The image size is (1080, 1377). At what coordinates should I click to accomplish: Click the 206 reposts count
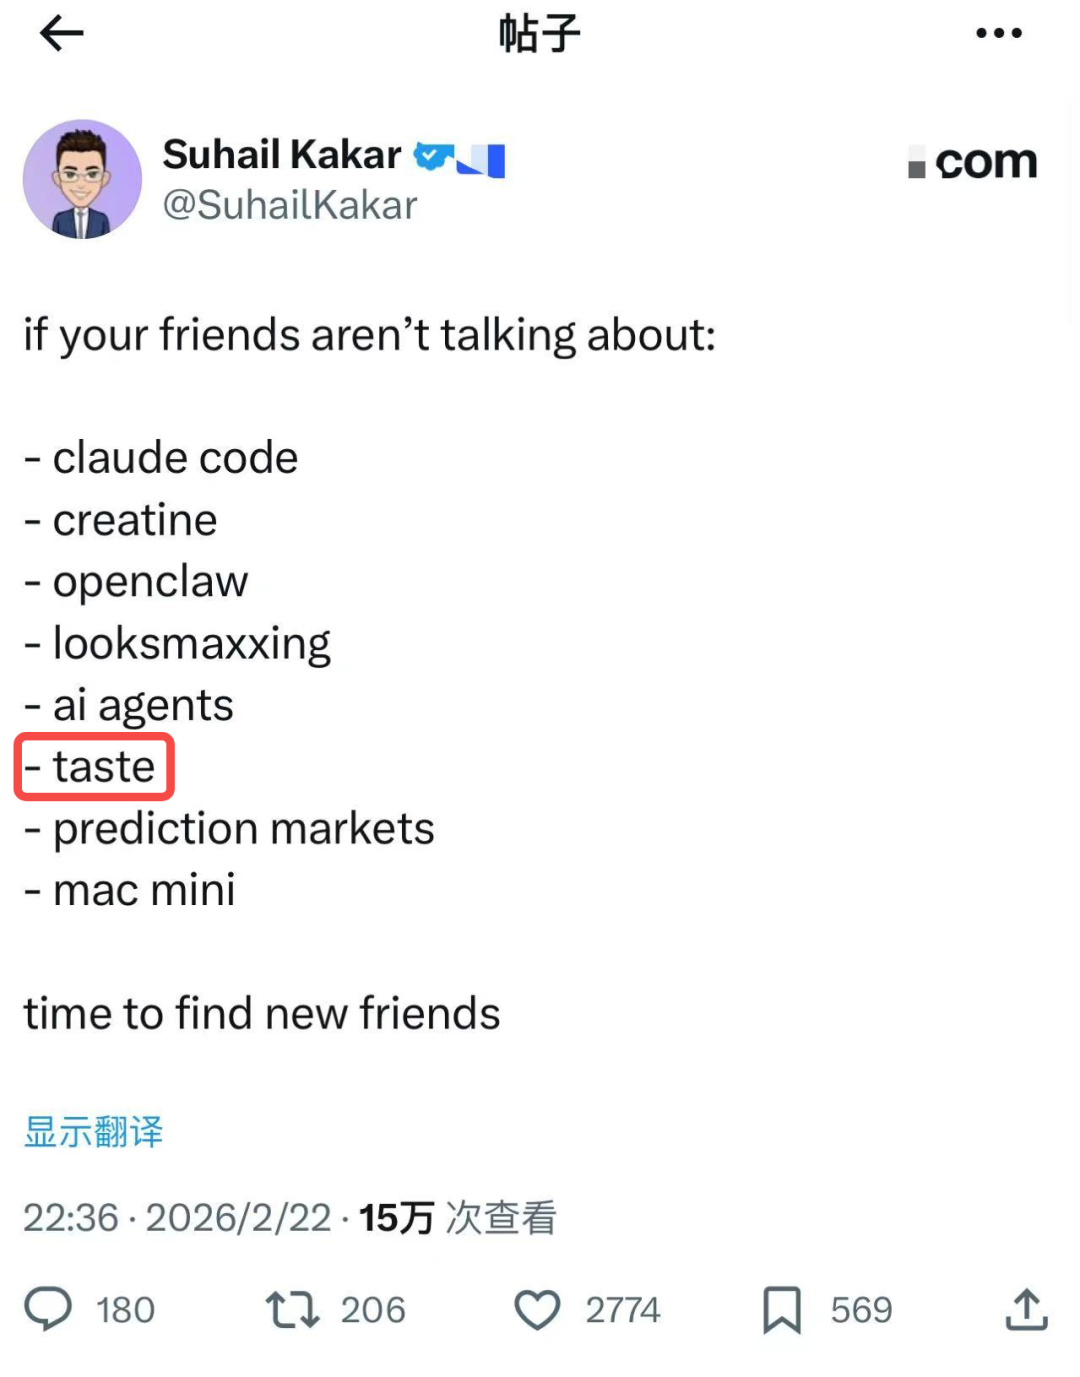pyautogui.click(x=372, y=1310)
